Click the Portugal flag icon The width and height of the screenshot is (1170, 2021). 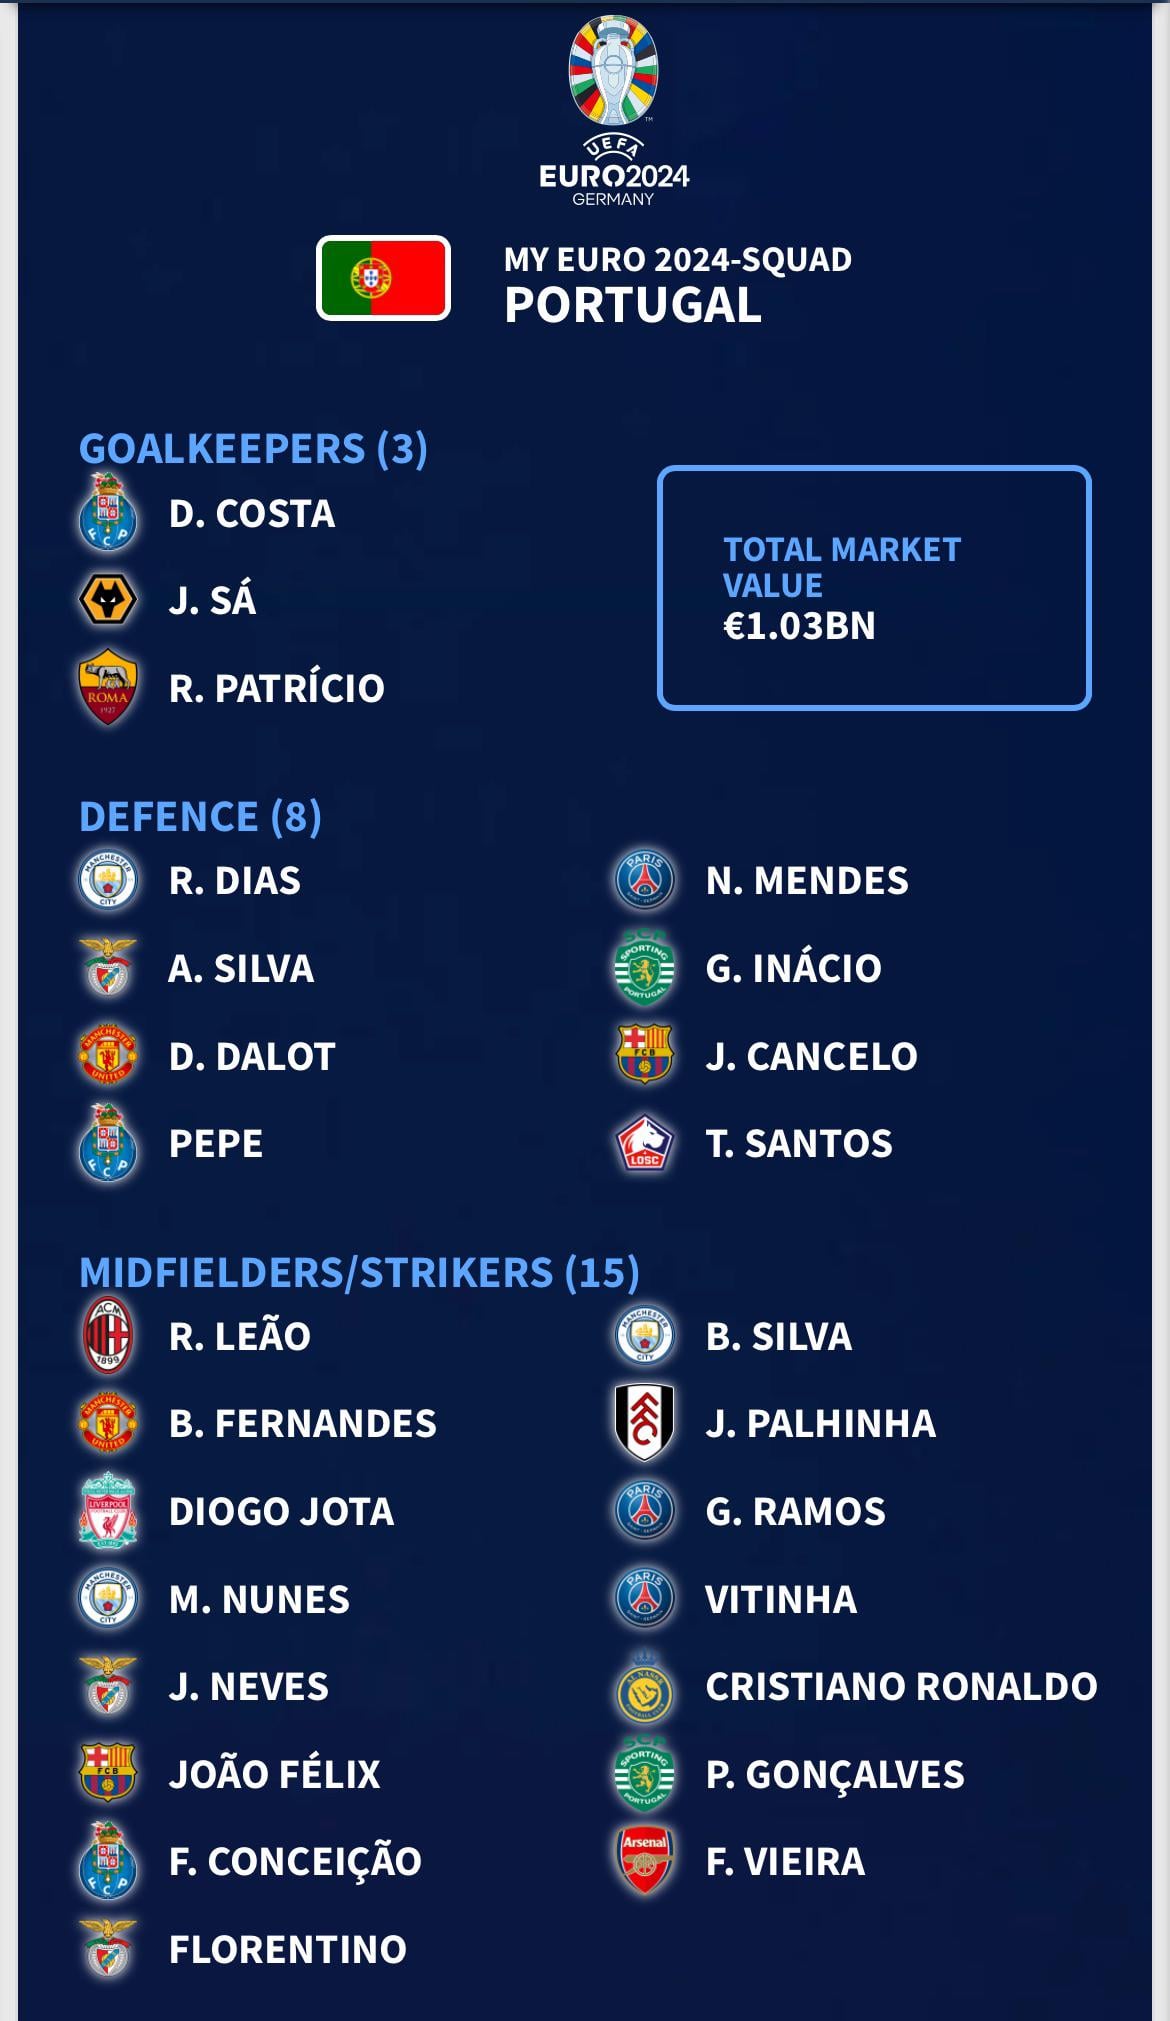(383, 278)
